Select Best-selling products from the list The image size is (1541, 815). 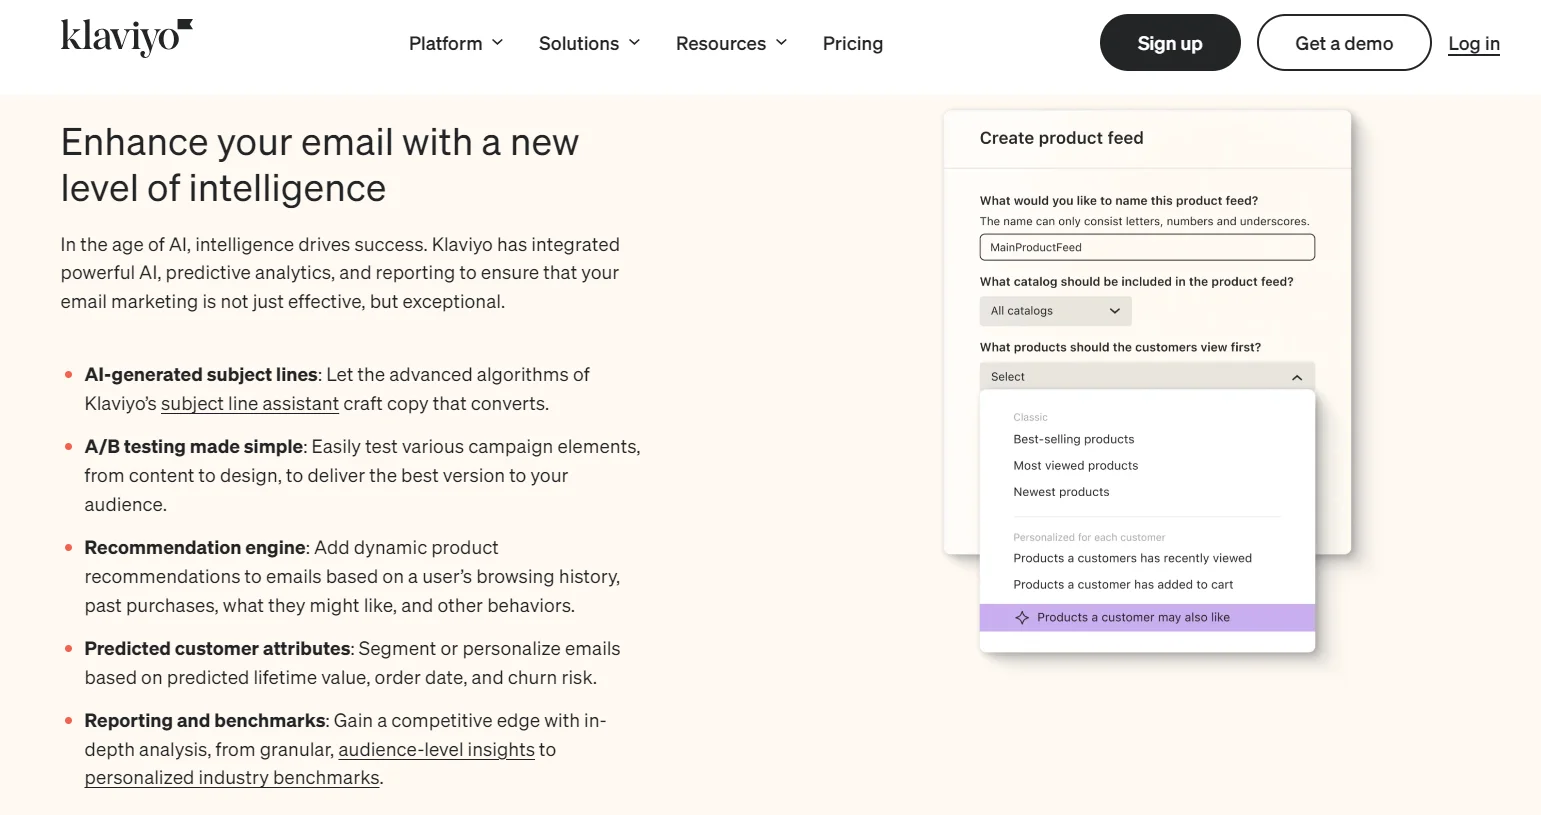pyautogui.click(x=1073, y=439)
